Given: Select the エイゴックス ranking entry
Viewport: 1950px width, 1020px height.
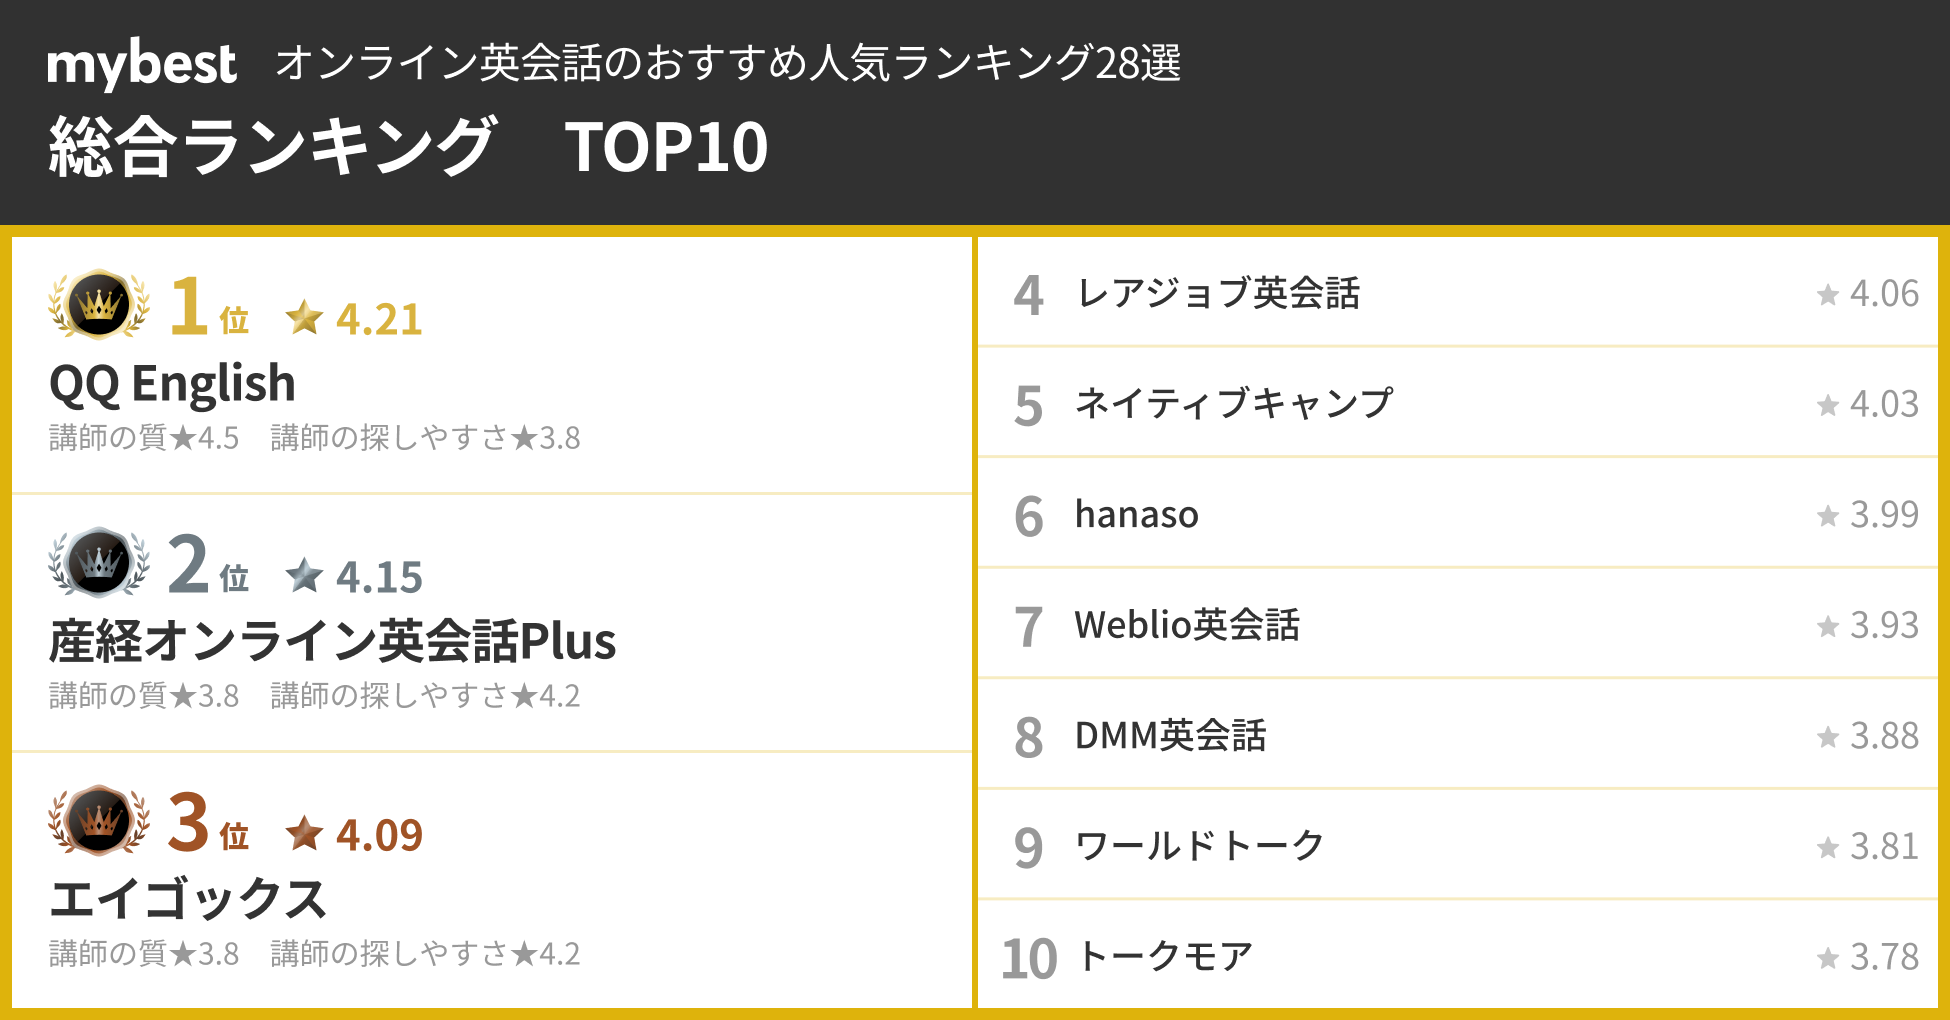Looking at the screenshot, I should (188, 899).
